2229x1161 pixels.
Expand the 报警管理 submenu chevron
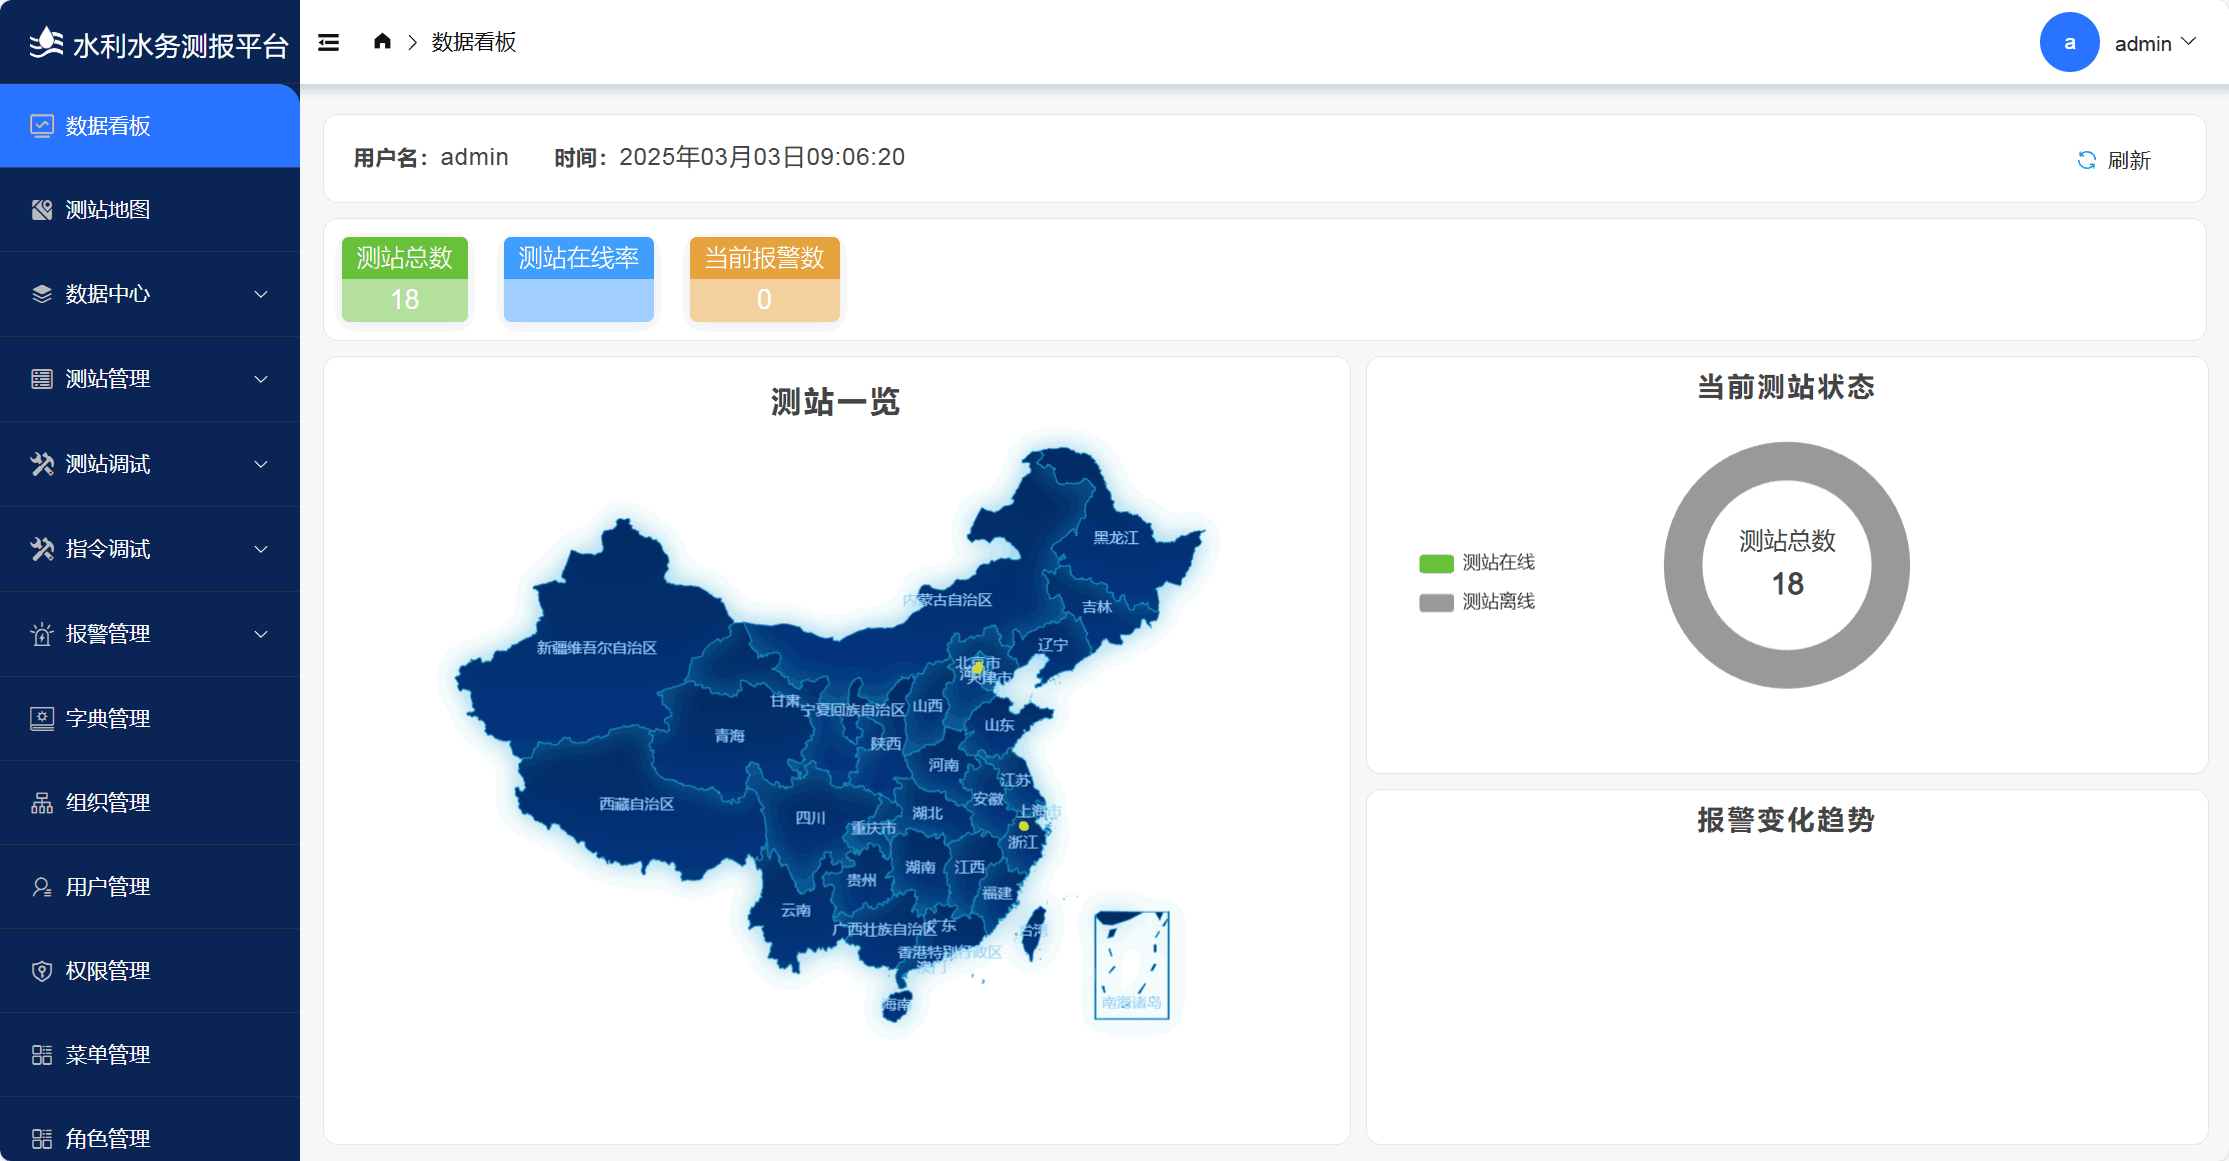point(261,634)
